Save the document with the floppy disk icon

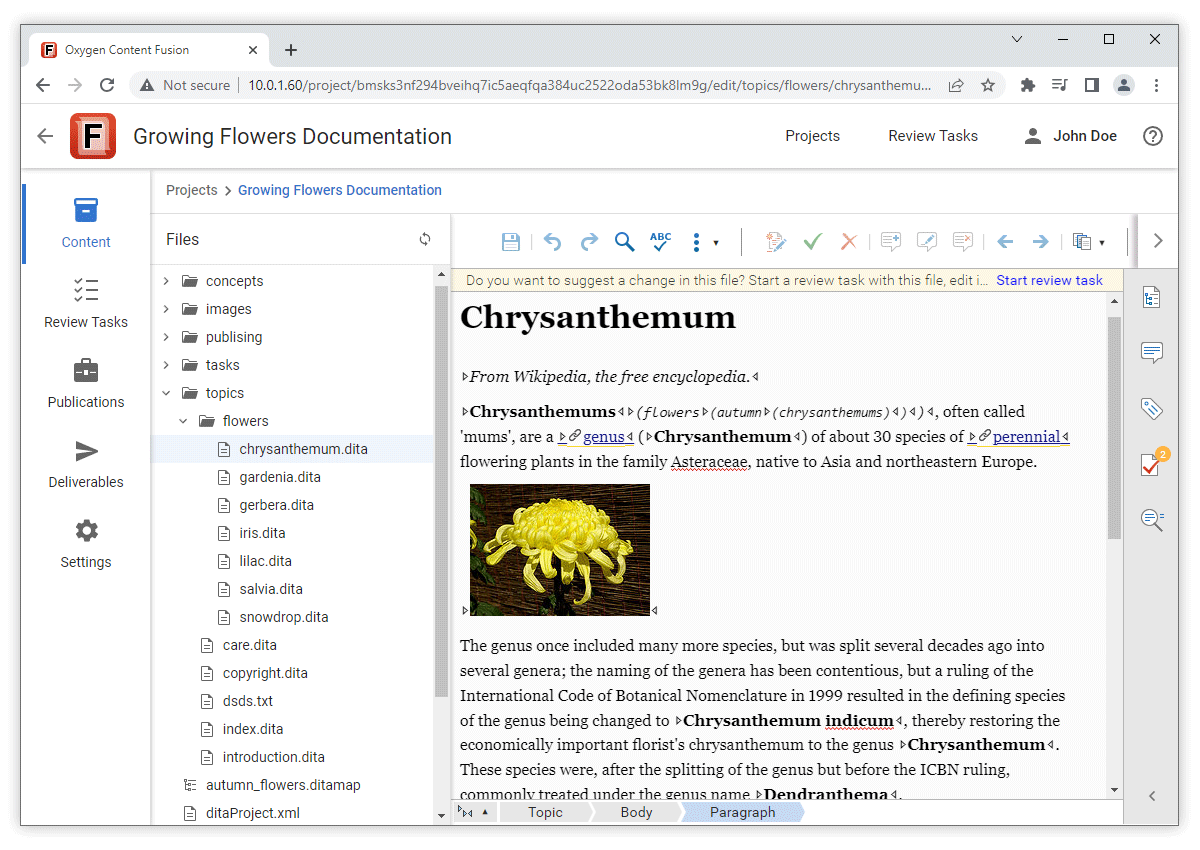click(510, 241)
